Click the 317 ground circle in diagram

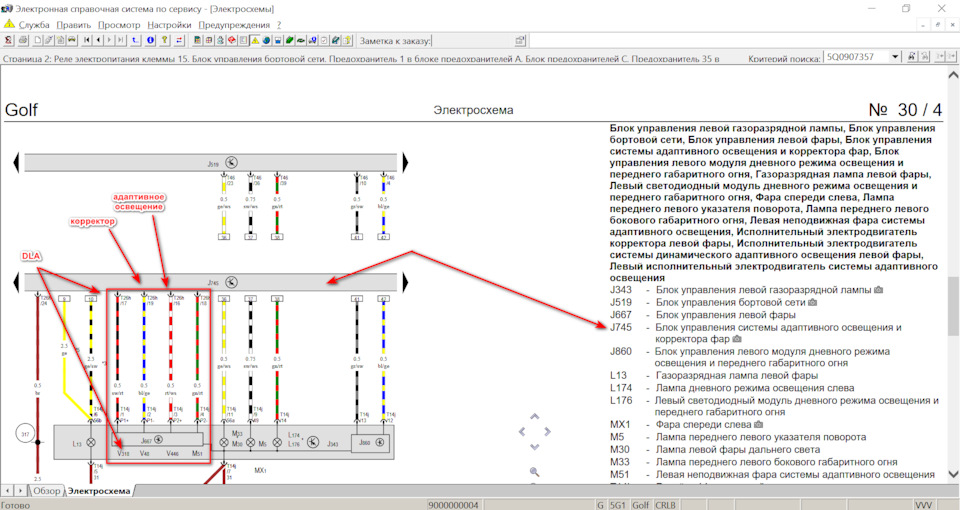tap(25, 434)
